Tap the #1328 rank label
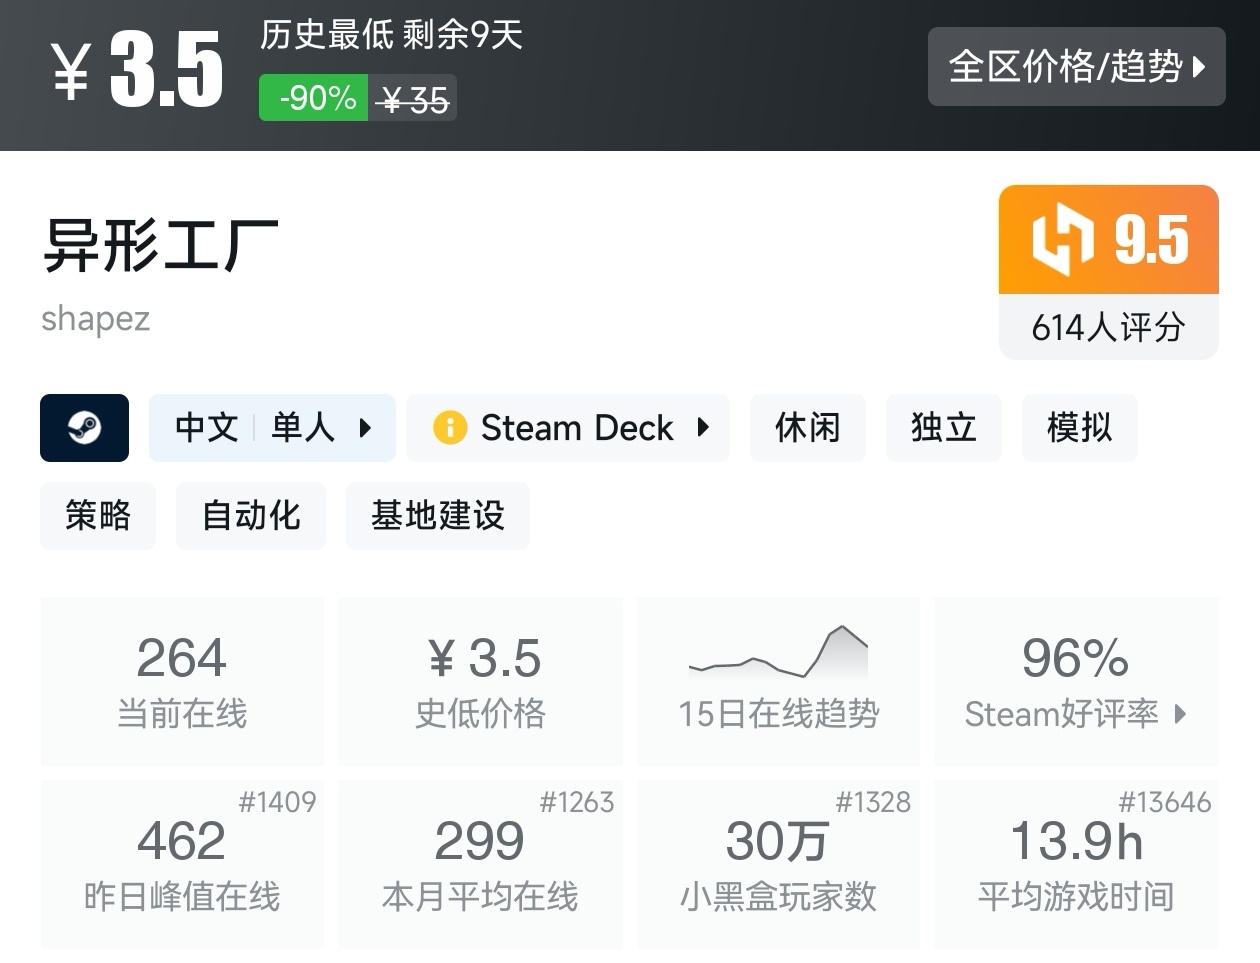 point(873,802)
